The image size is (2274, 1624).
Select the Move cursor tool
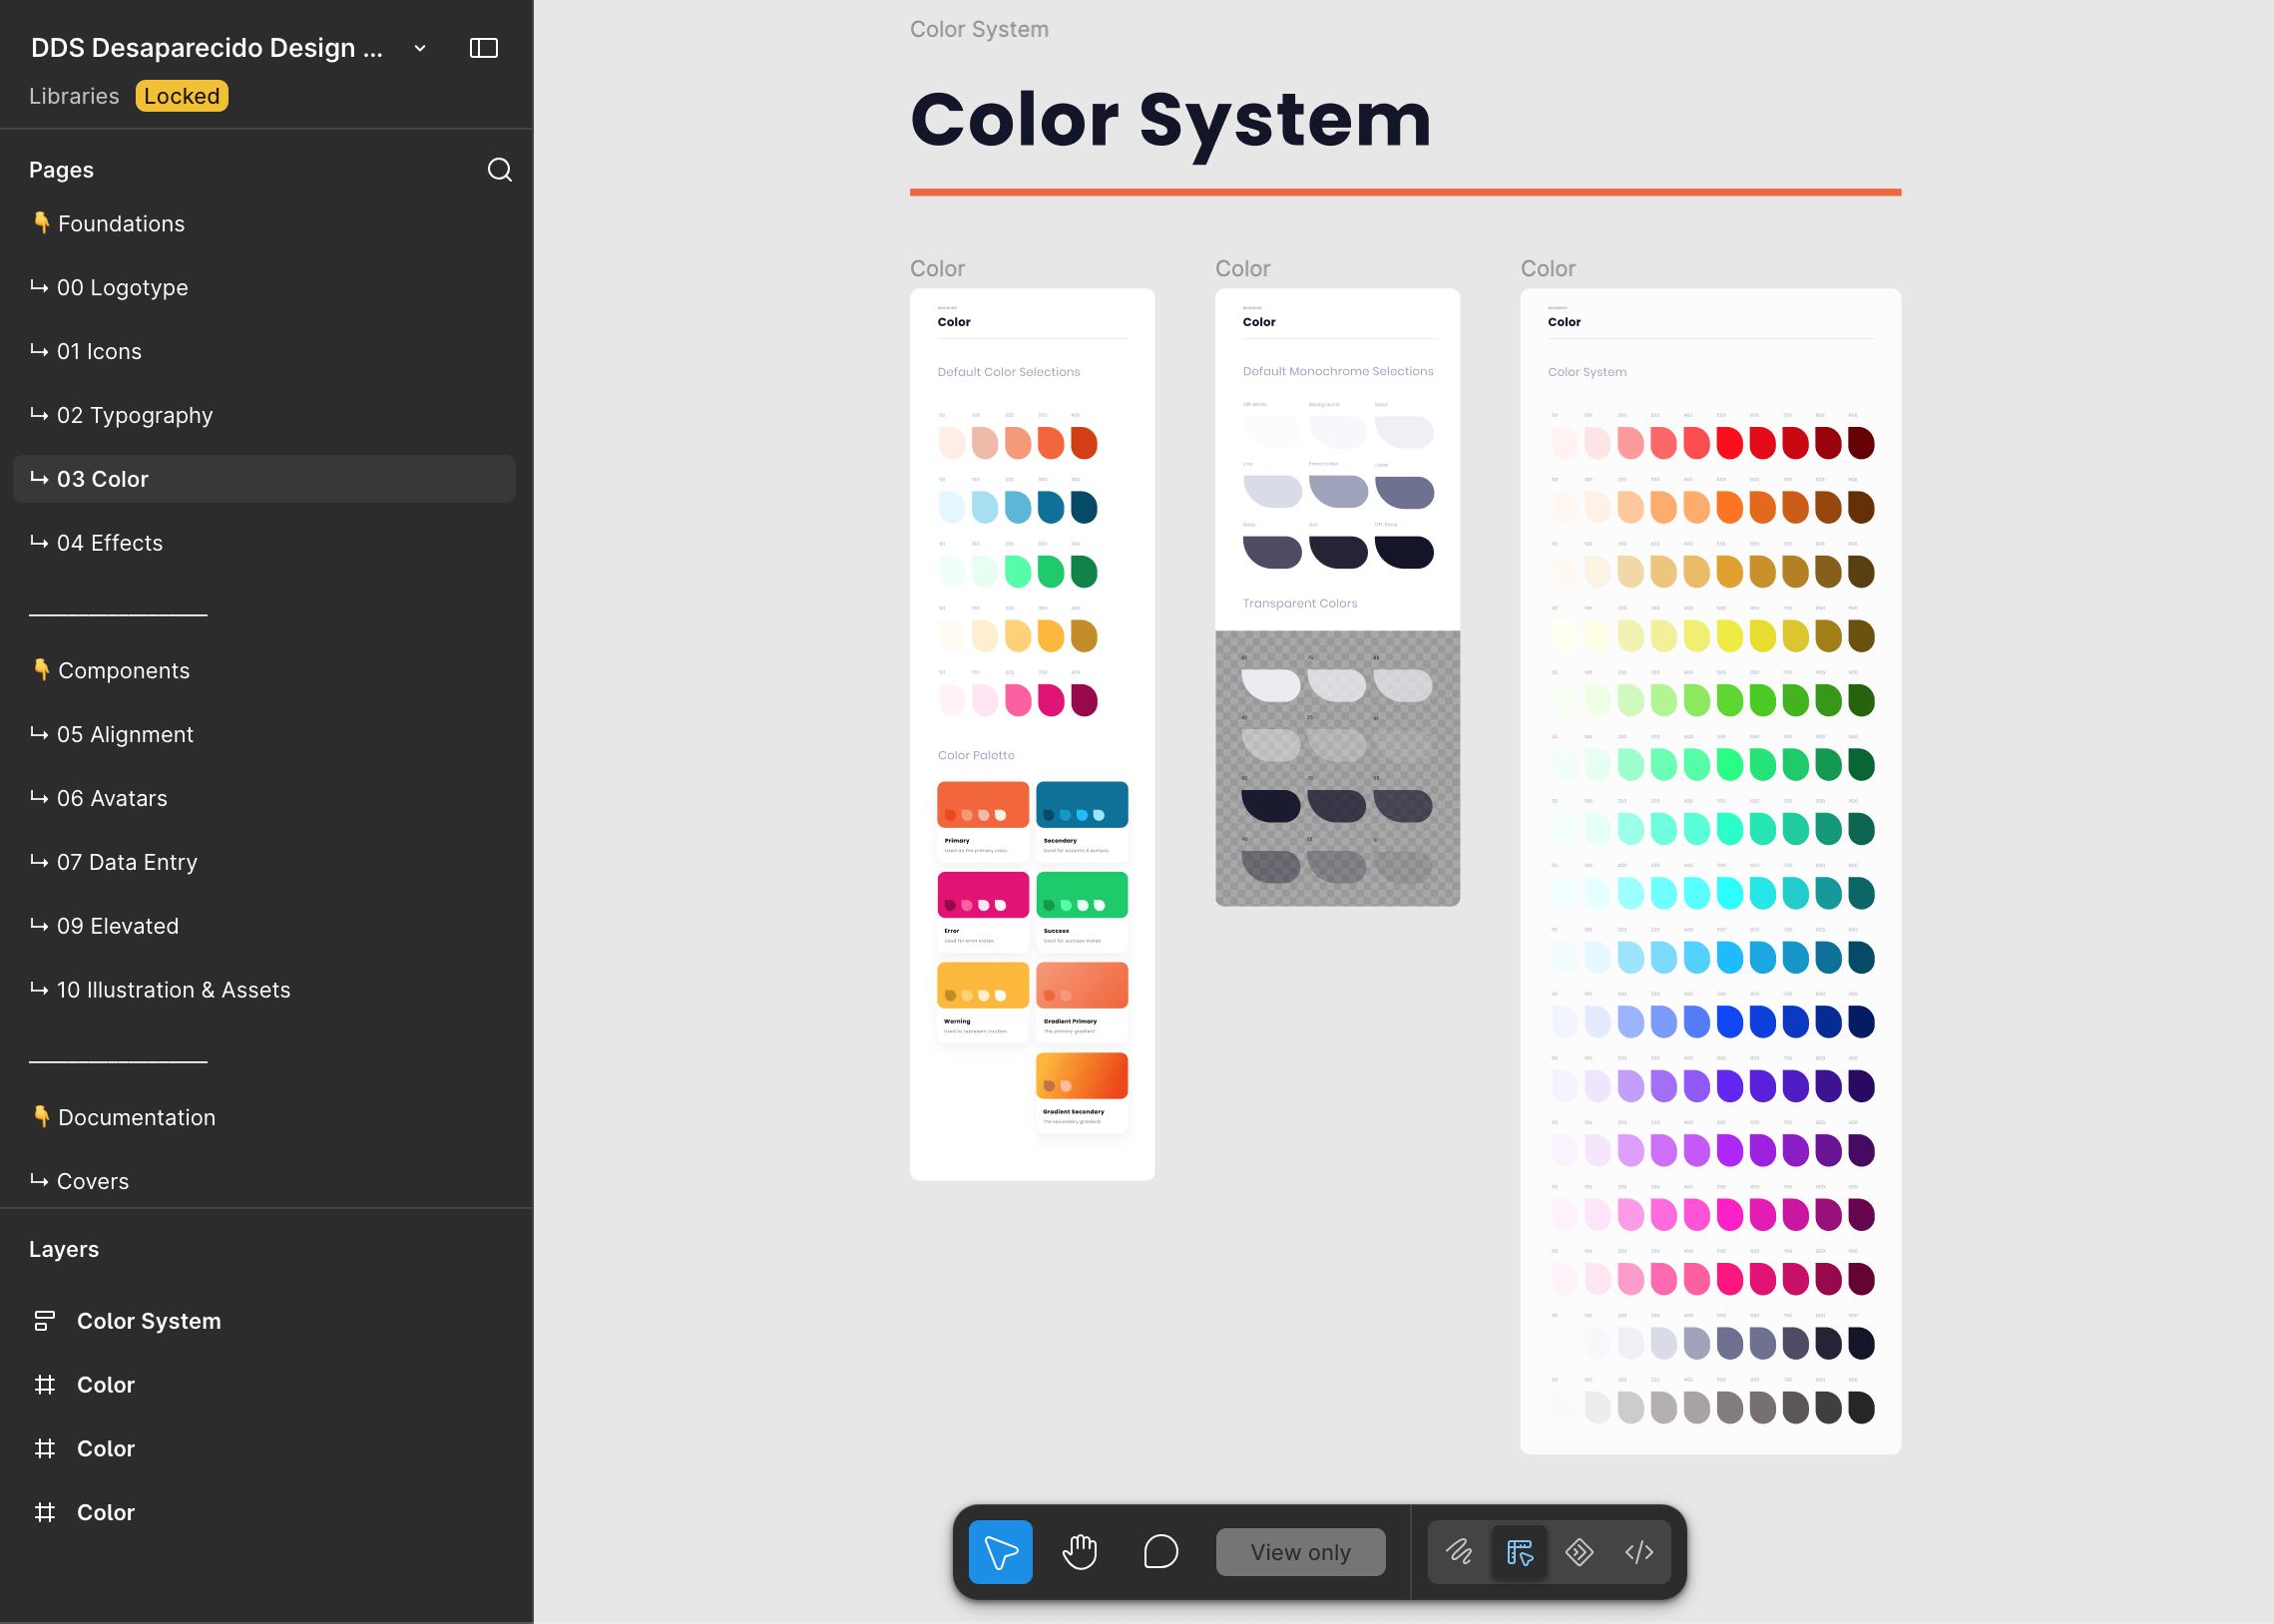click(1000, 1552)
